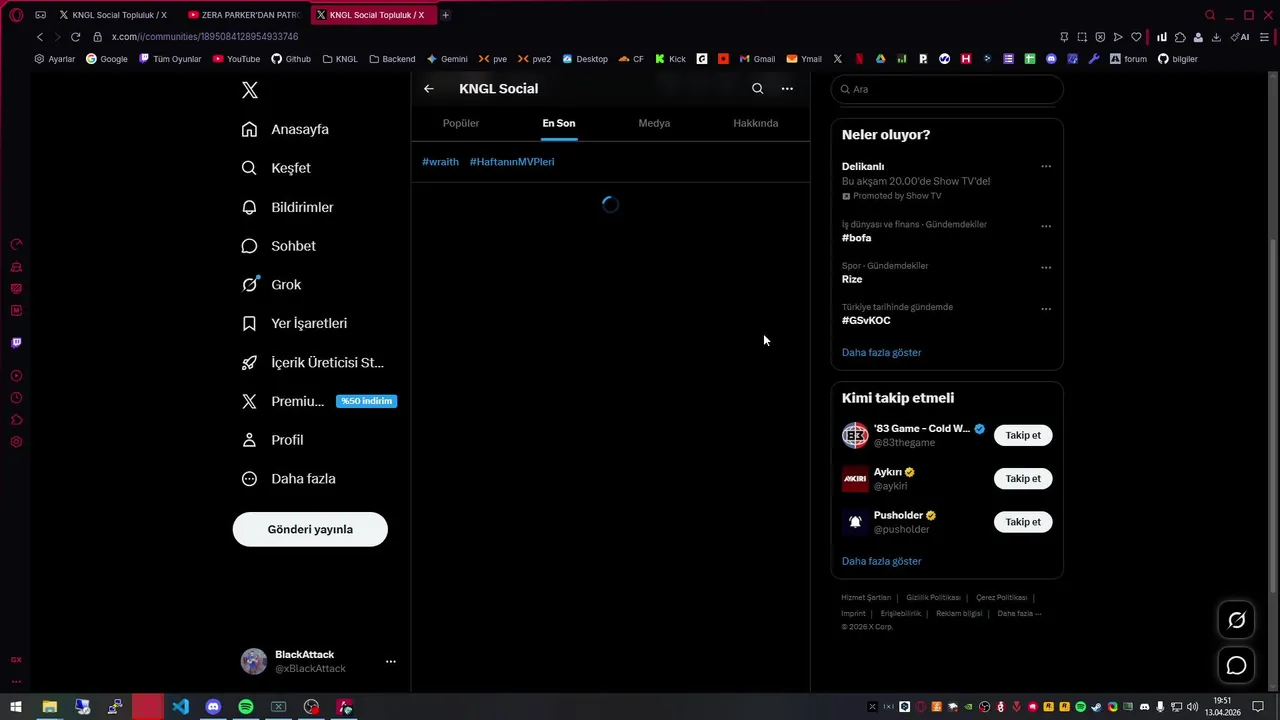Filter by #wraith hashtag
This screenshot has width=1280, height=720.
(x=440, y=162)
